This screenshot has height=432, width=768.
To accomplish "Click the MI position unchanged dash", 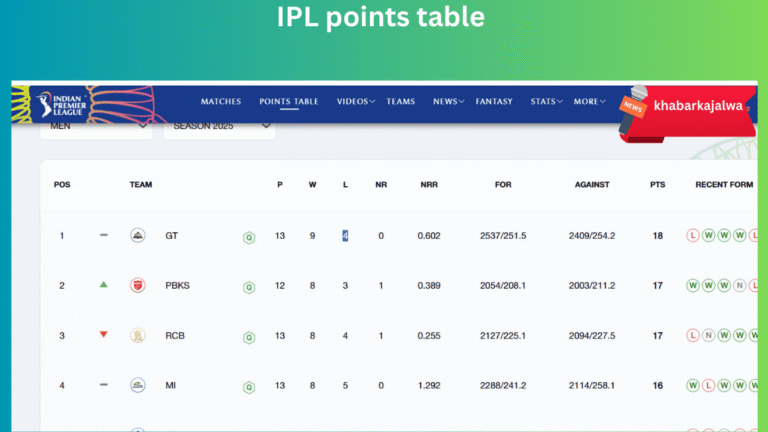I will pos(103,385).
